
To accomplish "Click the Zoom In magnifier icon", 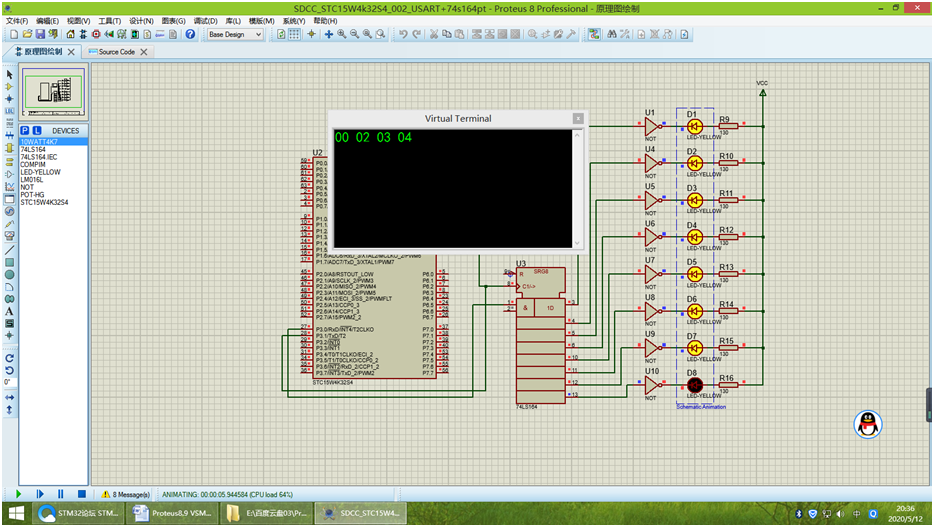I will (x=342, y=34).
